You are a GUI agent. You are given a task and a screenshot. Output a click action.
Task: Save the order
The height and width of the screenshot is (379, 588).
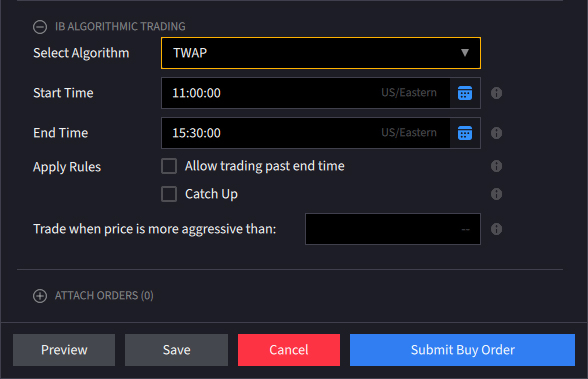coord(176,350)
